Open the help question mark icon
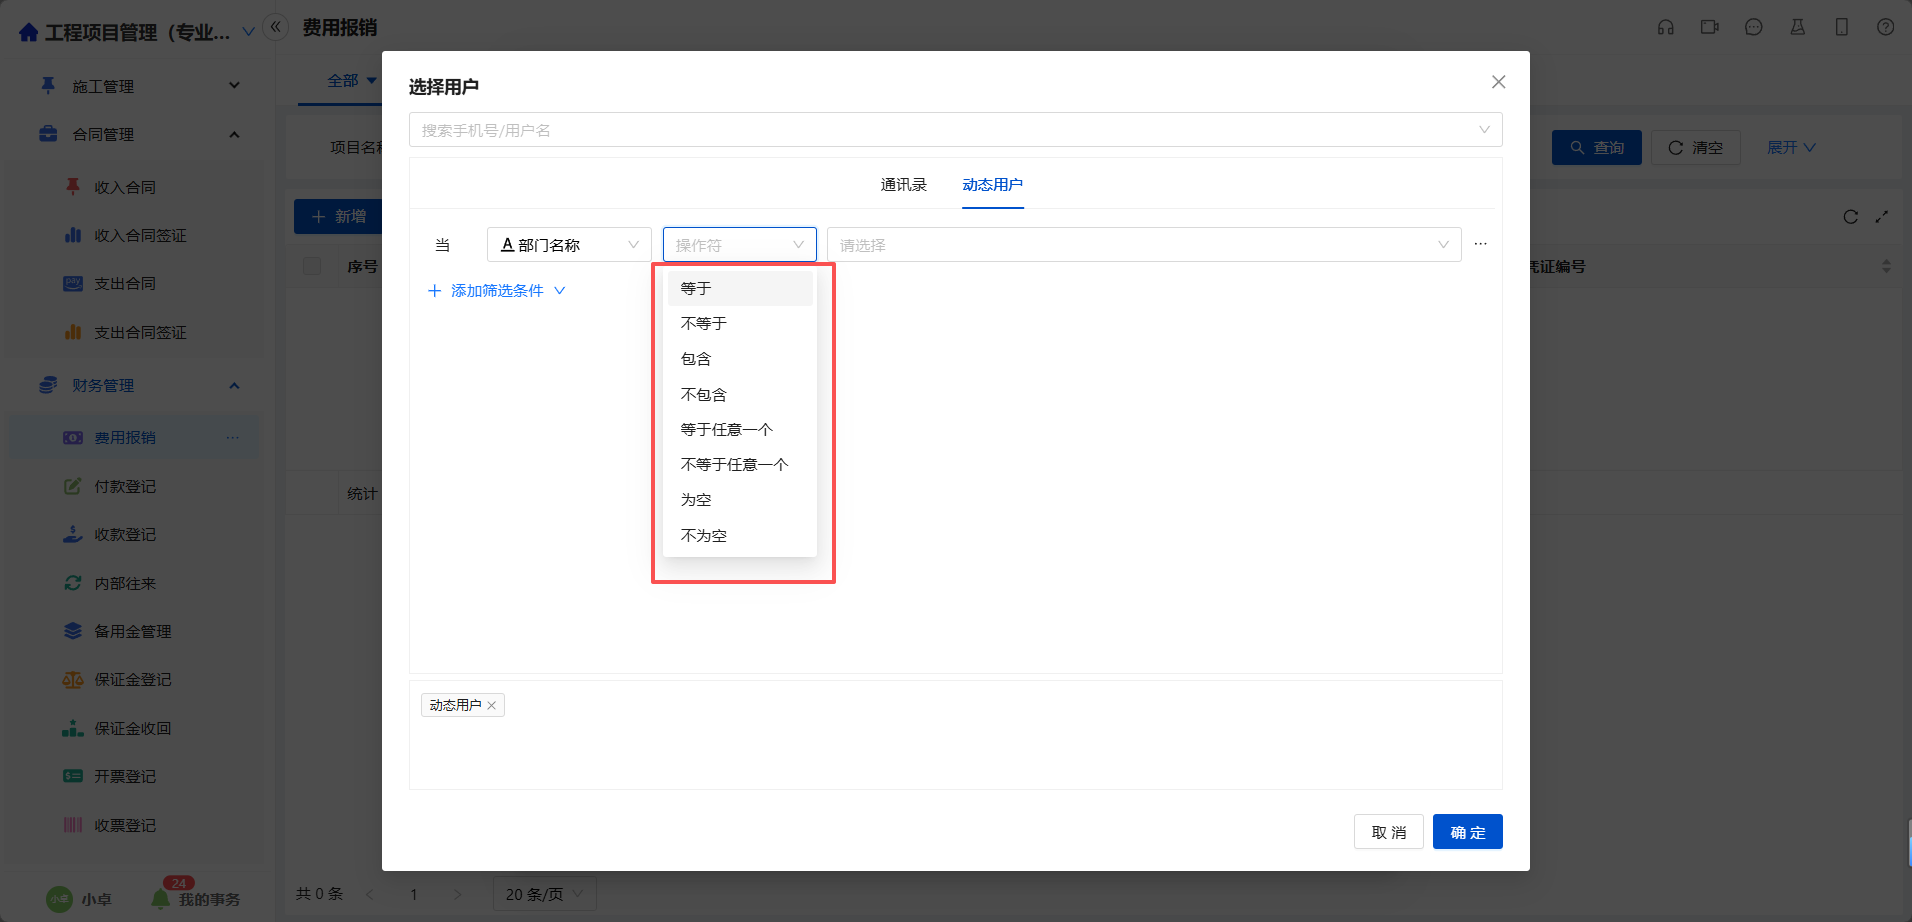 [1885, 27]
